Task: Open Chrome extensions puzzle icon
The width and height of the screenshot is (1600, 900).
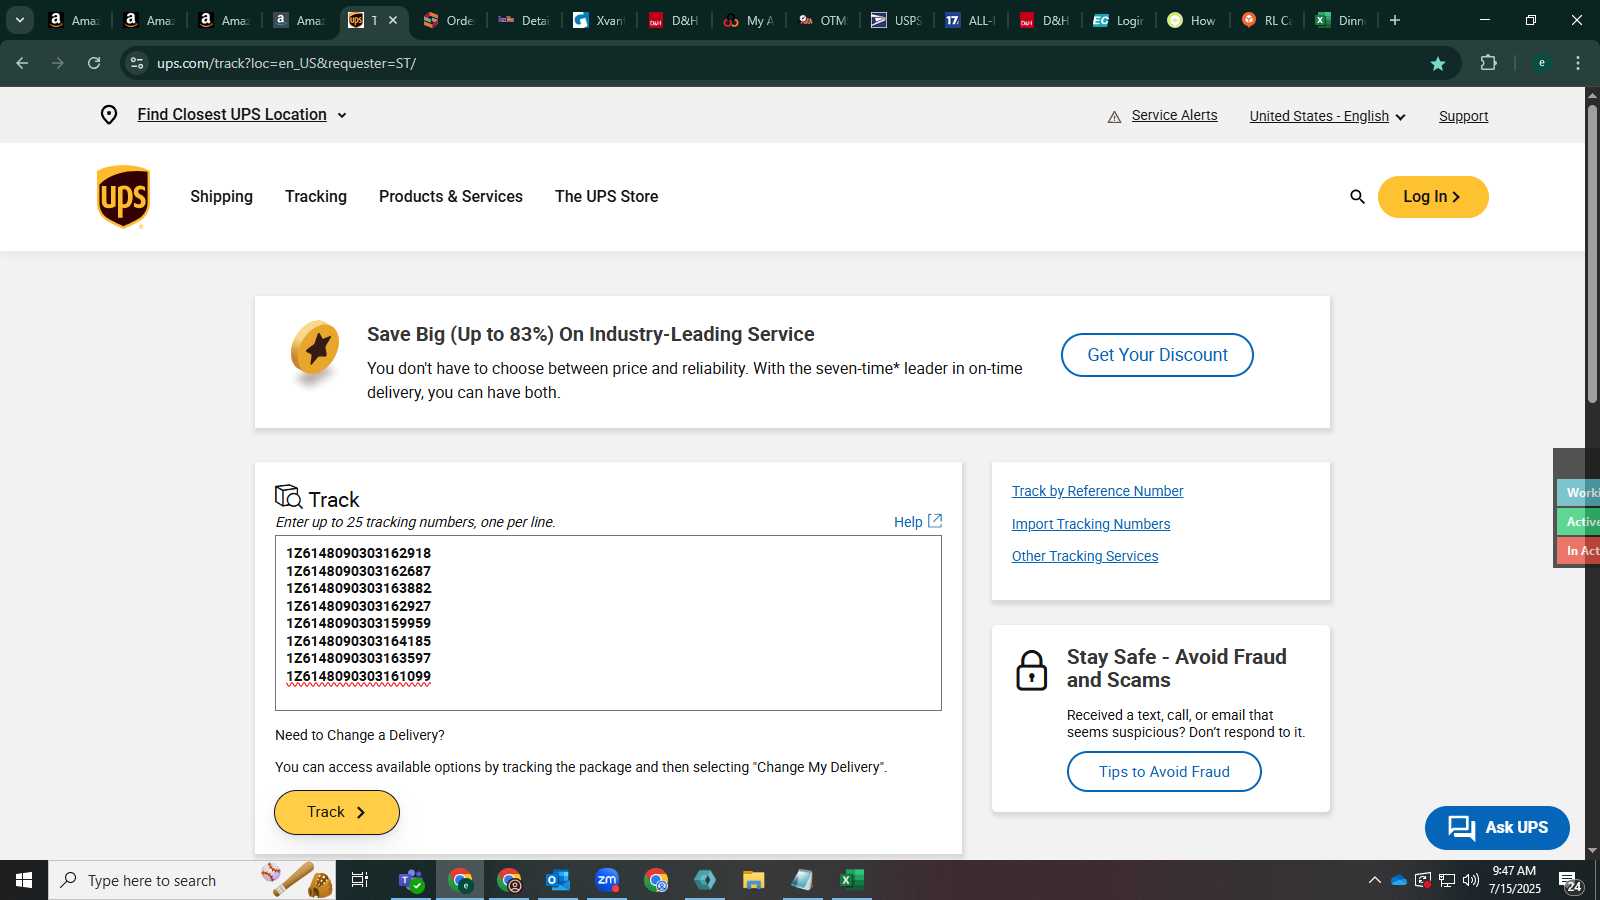Action: 1488,63
